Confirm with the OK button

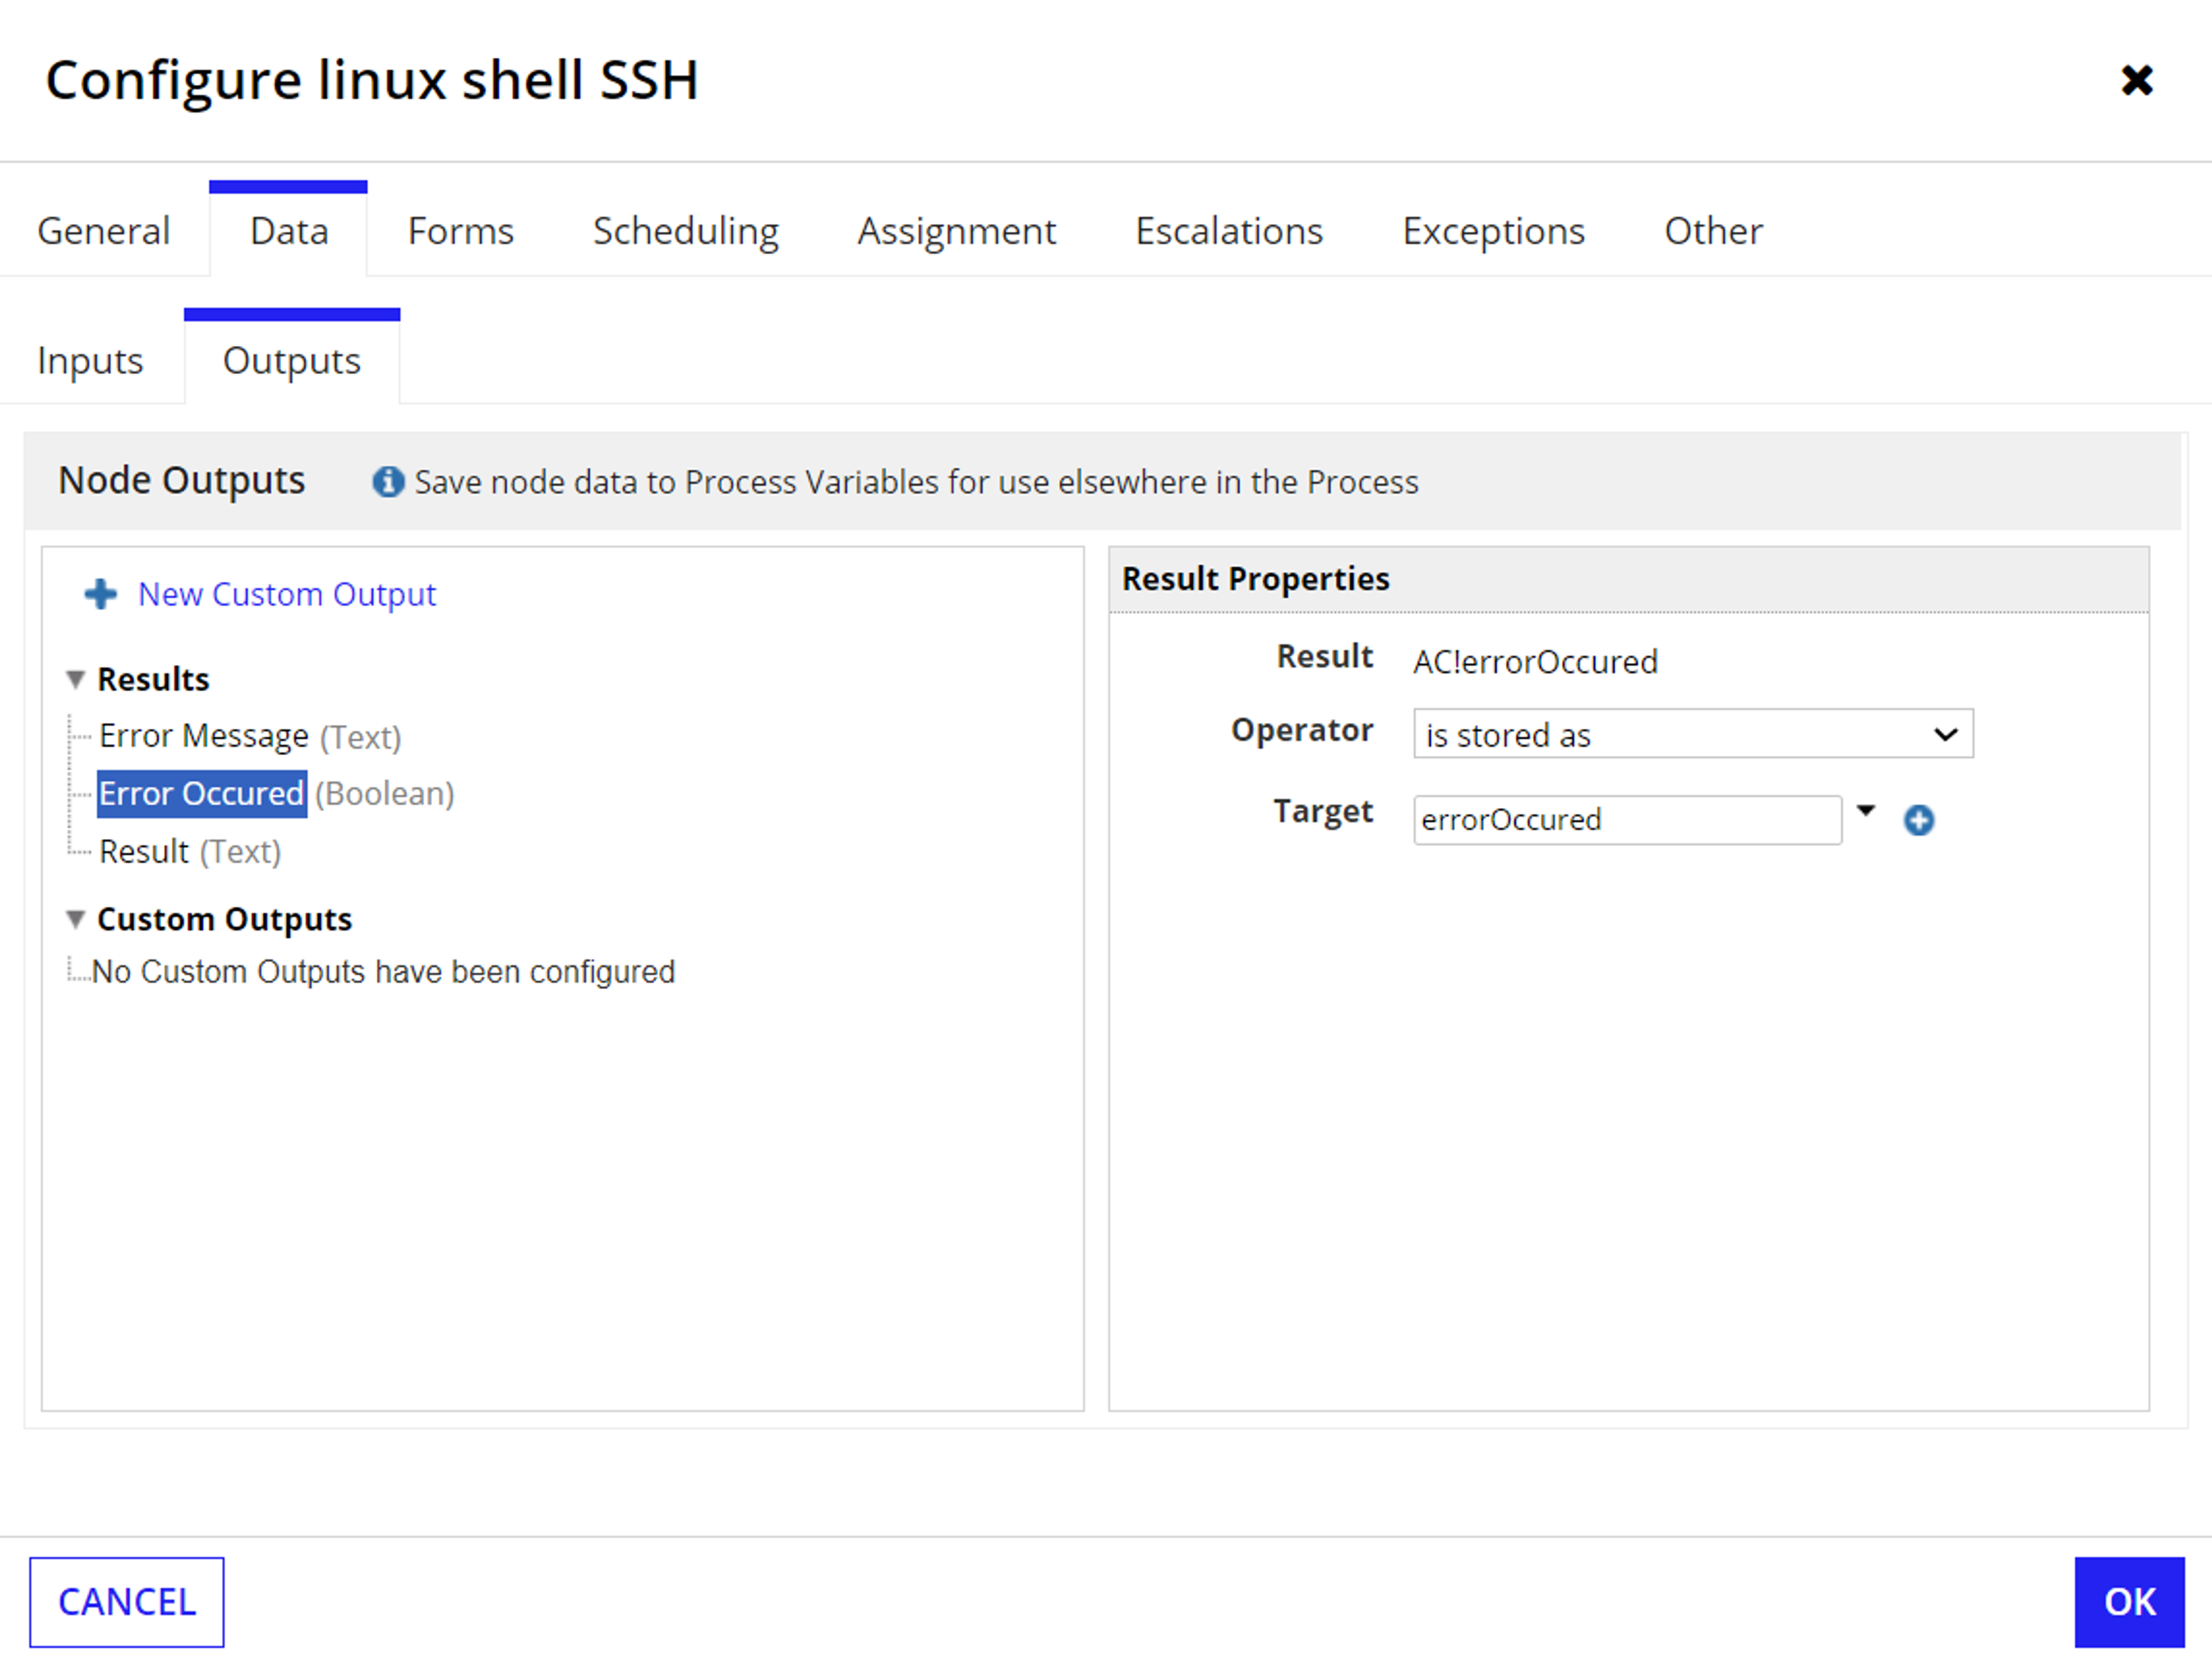tap(2129, 1602)
